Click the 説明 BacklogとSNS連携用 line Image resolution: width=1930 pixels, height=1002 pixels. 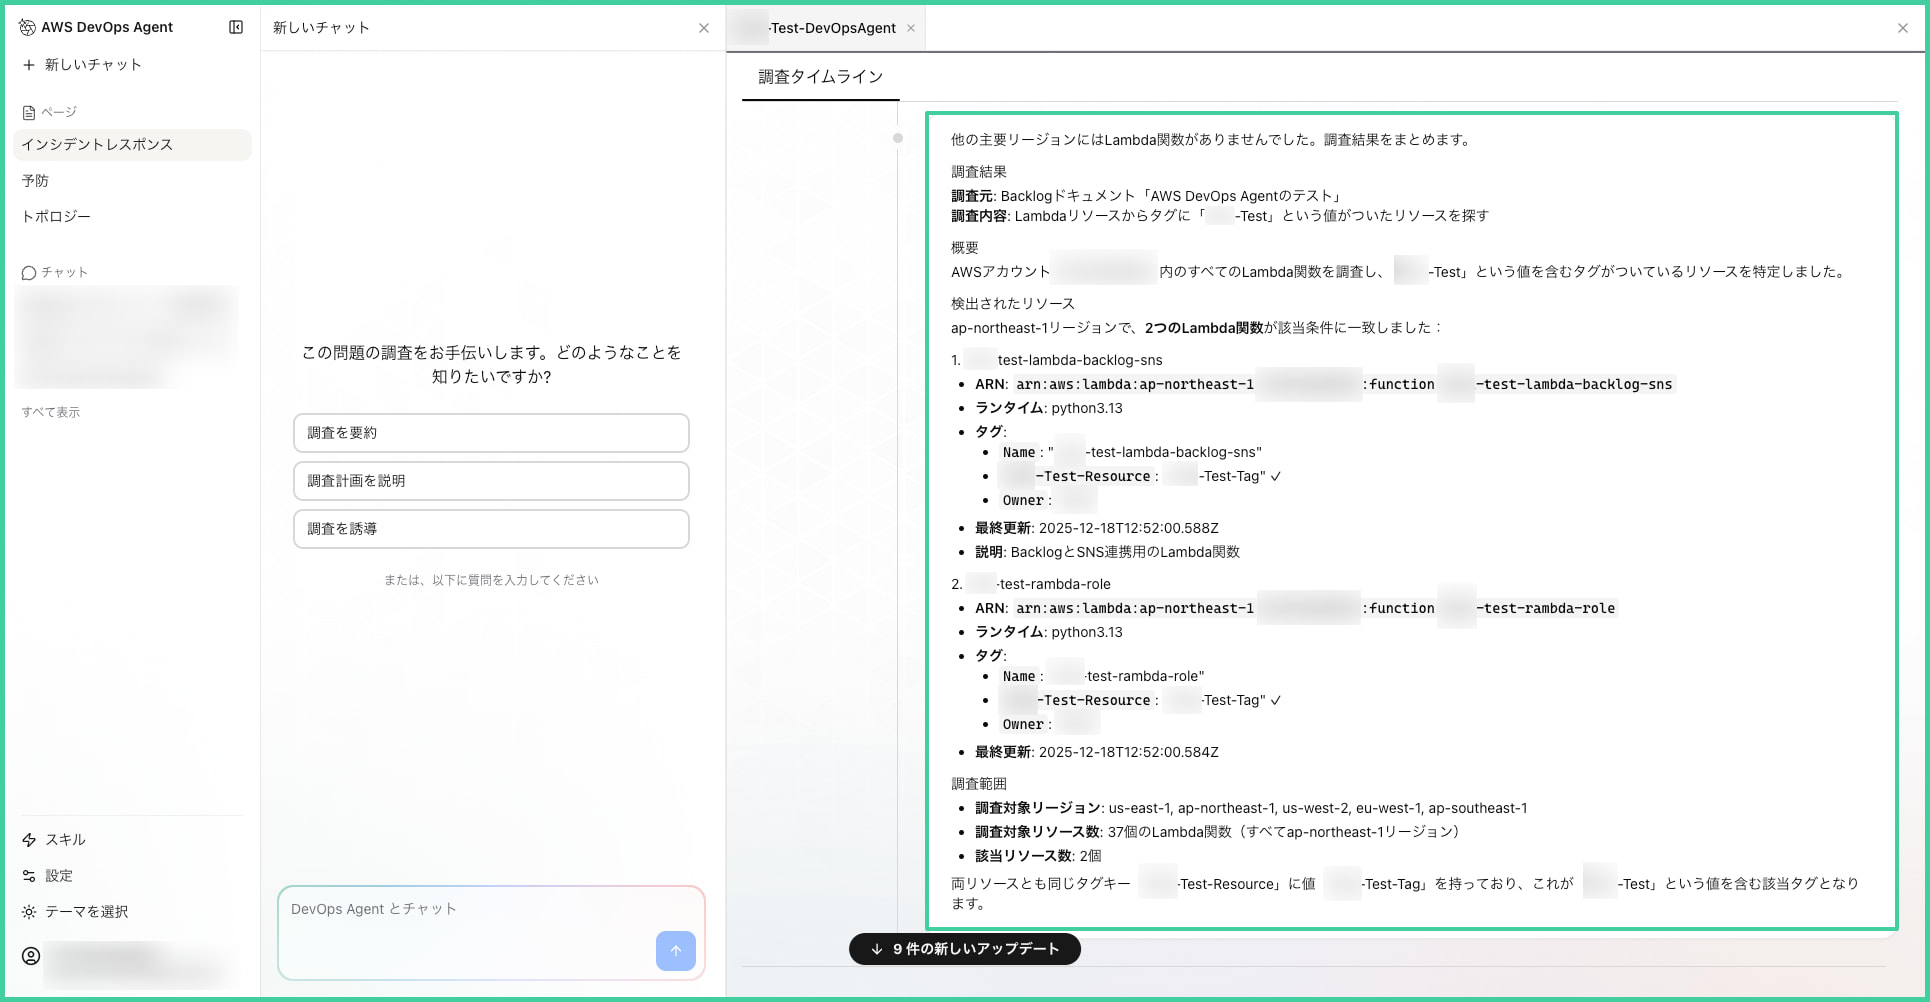tap(1107, 552)
